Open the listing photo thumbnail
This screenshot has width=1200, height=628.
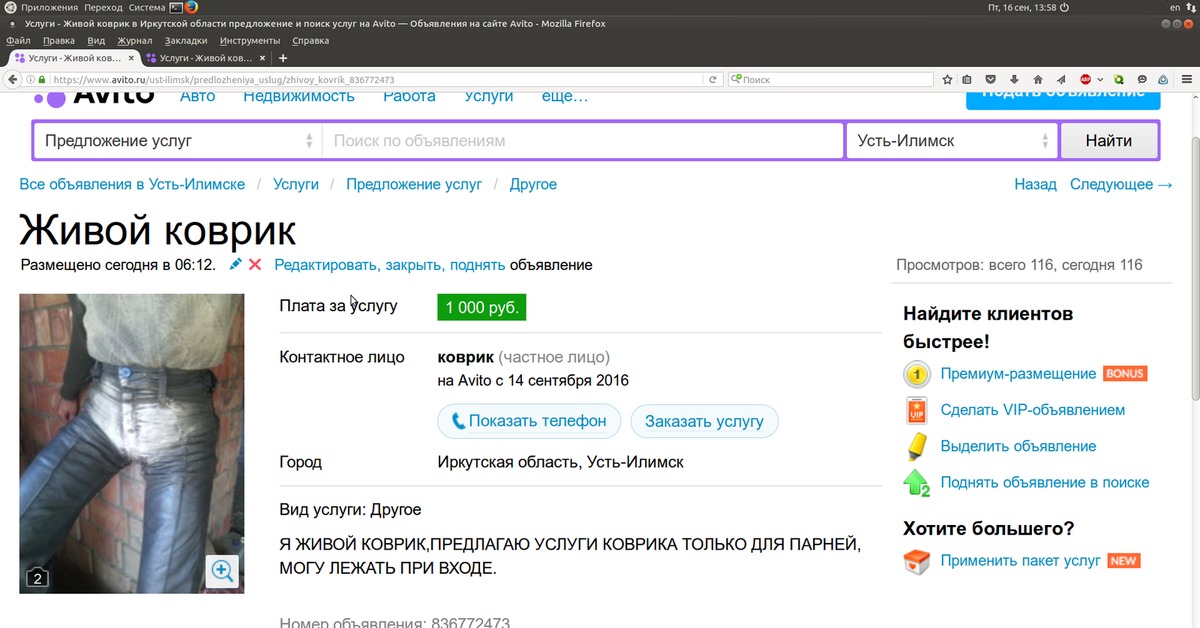tap(131, 443)
